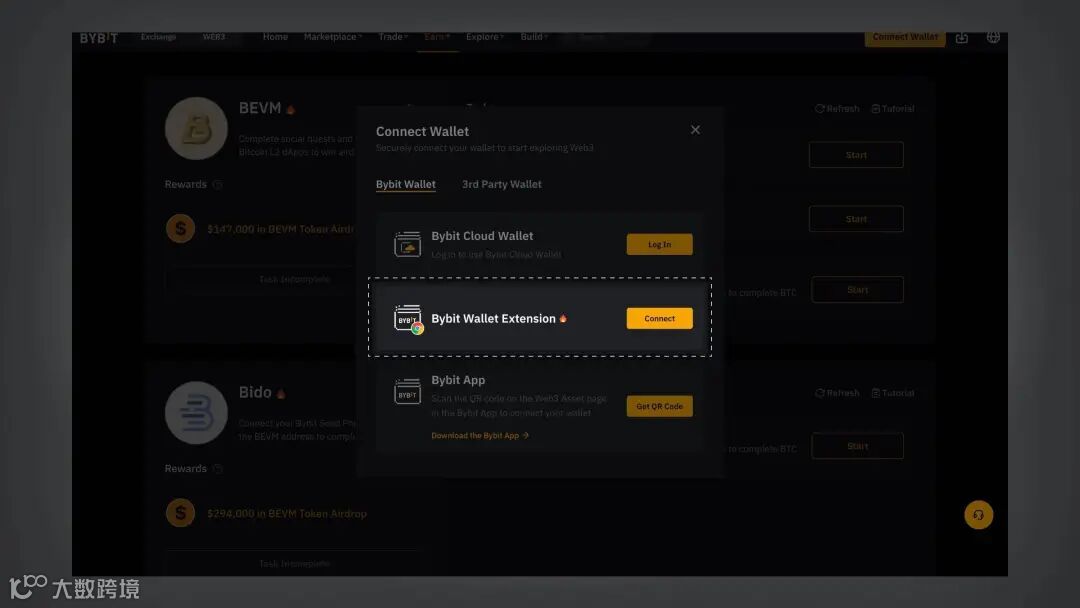Refresh the BEVM task status
1080x608 pixels.
tap(837, 109)
